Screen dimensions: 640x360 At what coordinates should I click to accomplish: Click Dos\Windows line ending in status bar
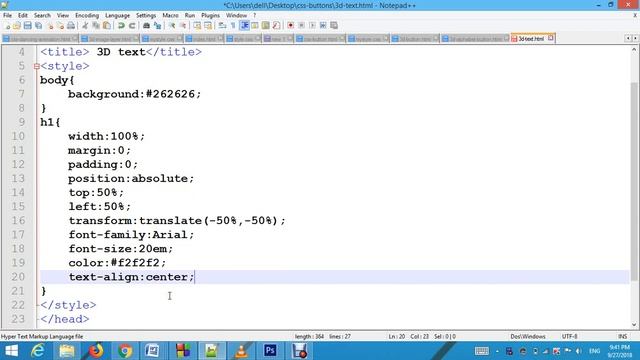(x=528, y=337)
